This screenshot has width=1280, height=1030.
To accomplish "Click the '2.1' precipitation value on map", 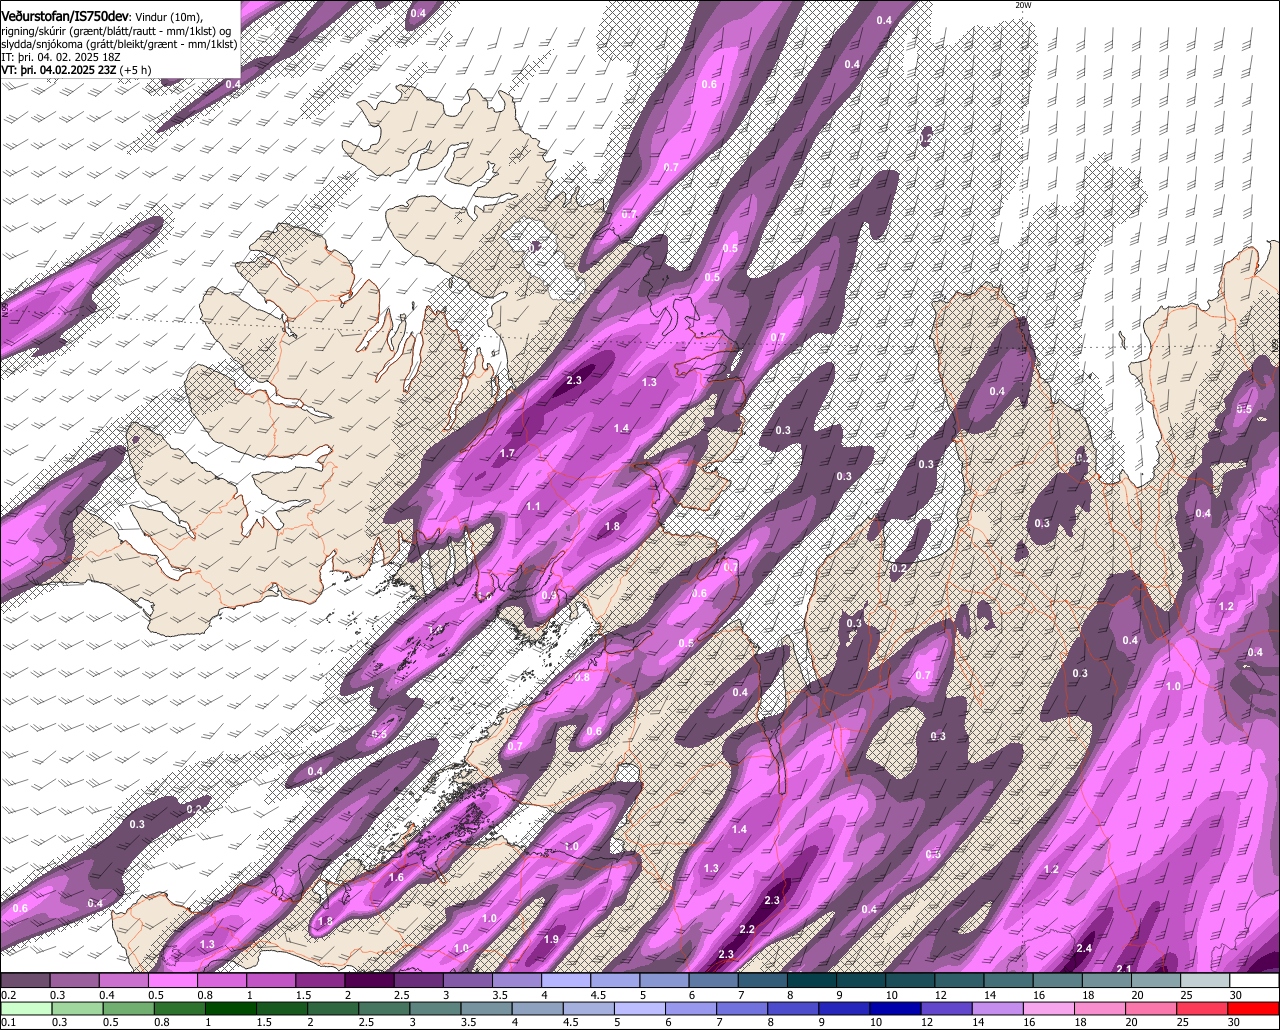I will (1123, 968).
